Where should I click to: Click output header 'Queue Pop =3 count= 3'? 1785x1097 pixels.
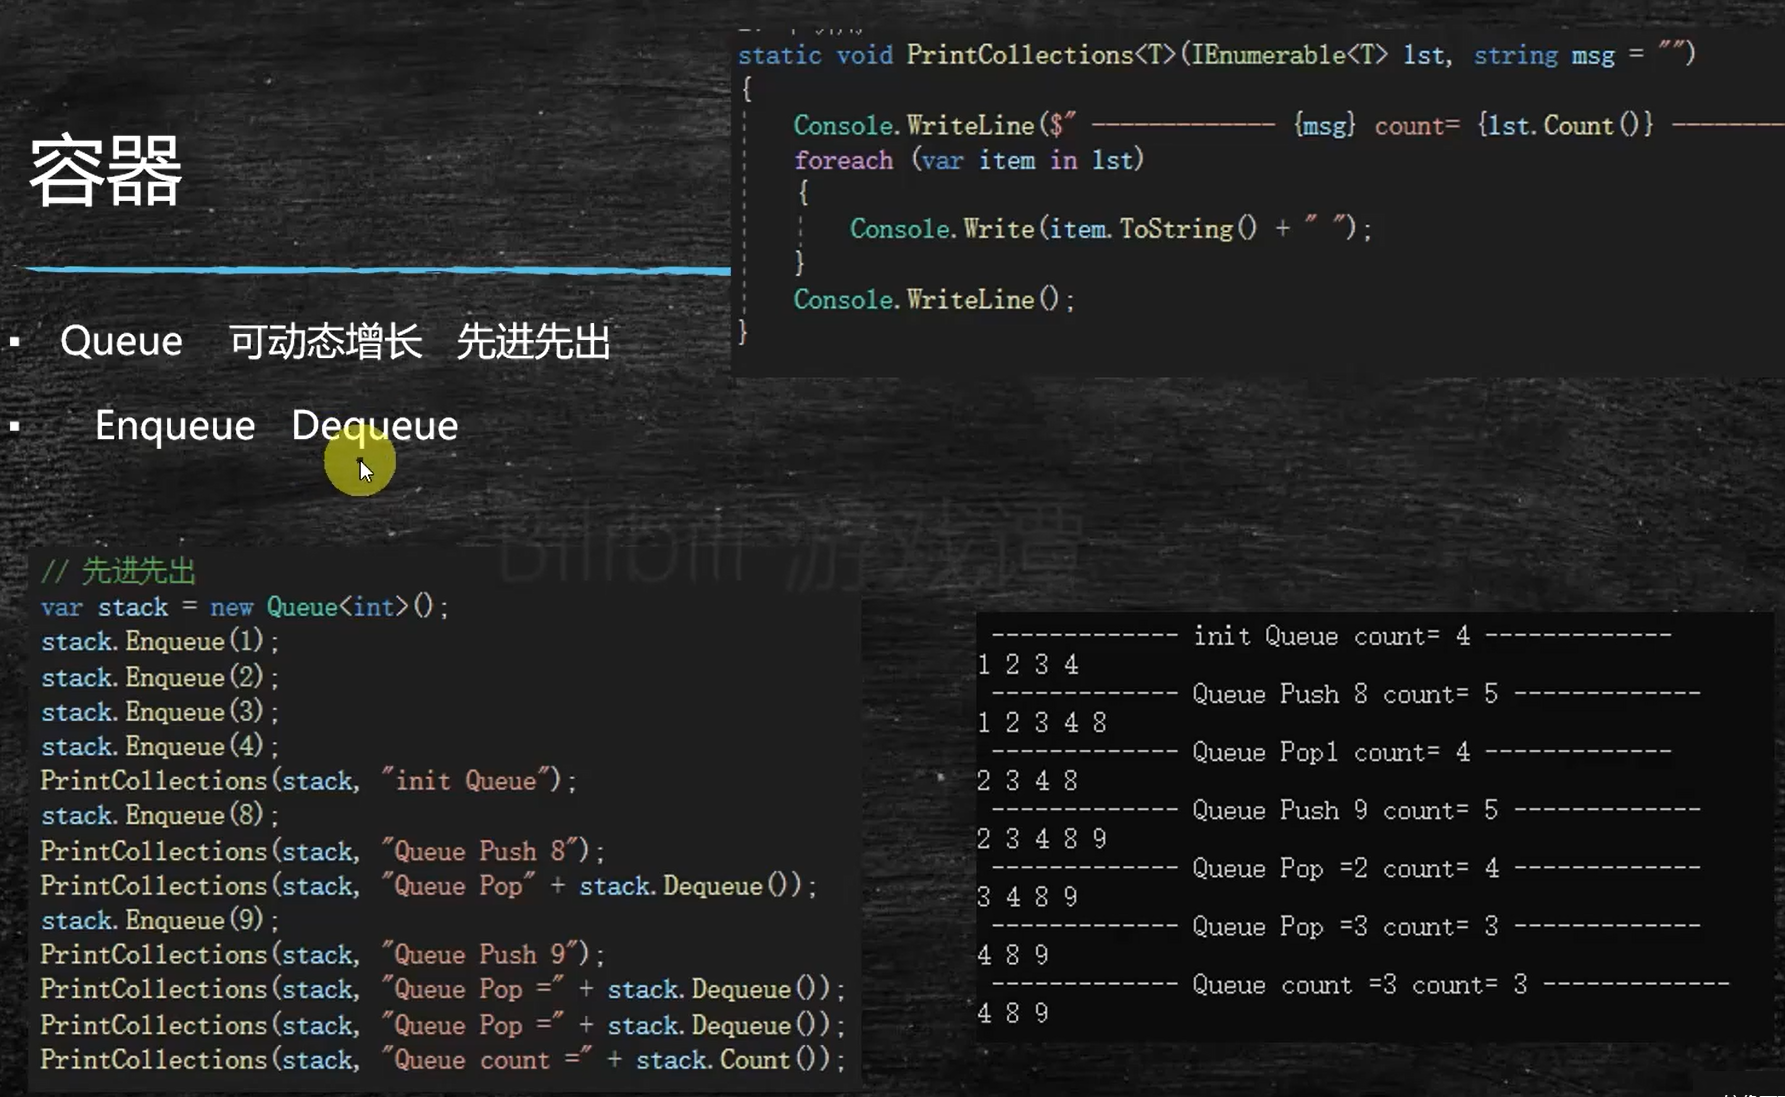1346,927
